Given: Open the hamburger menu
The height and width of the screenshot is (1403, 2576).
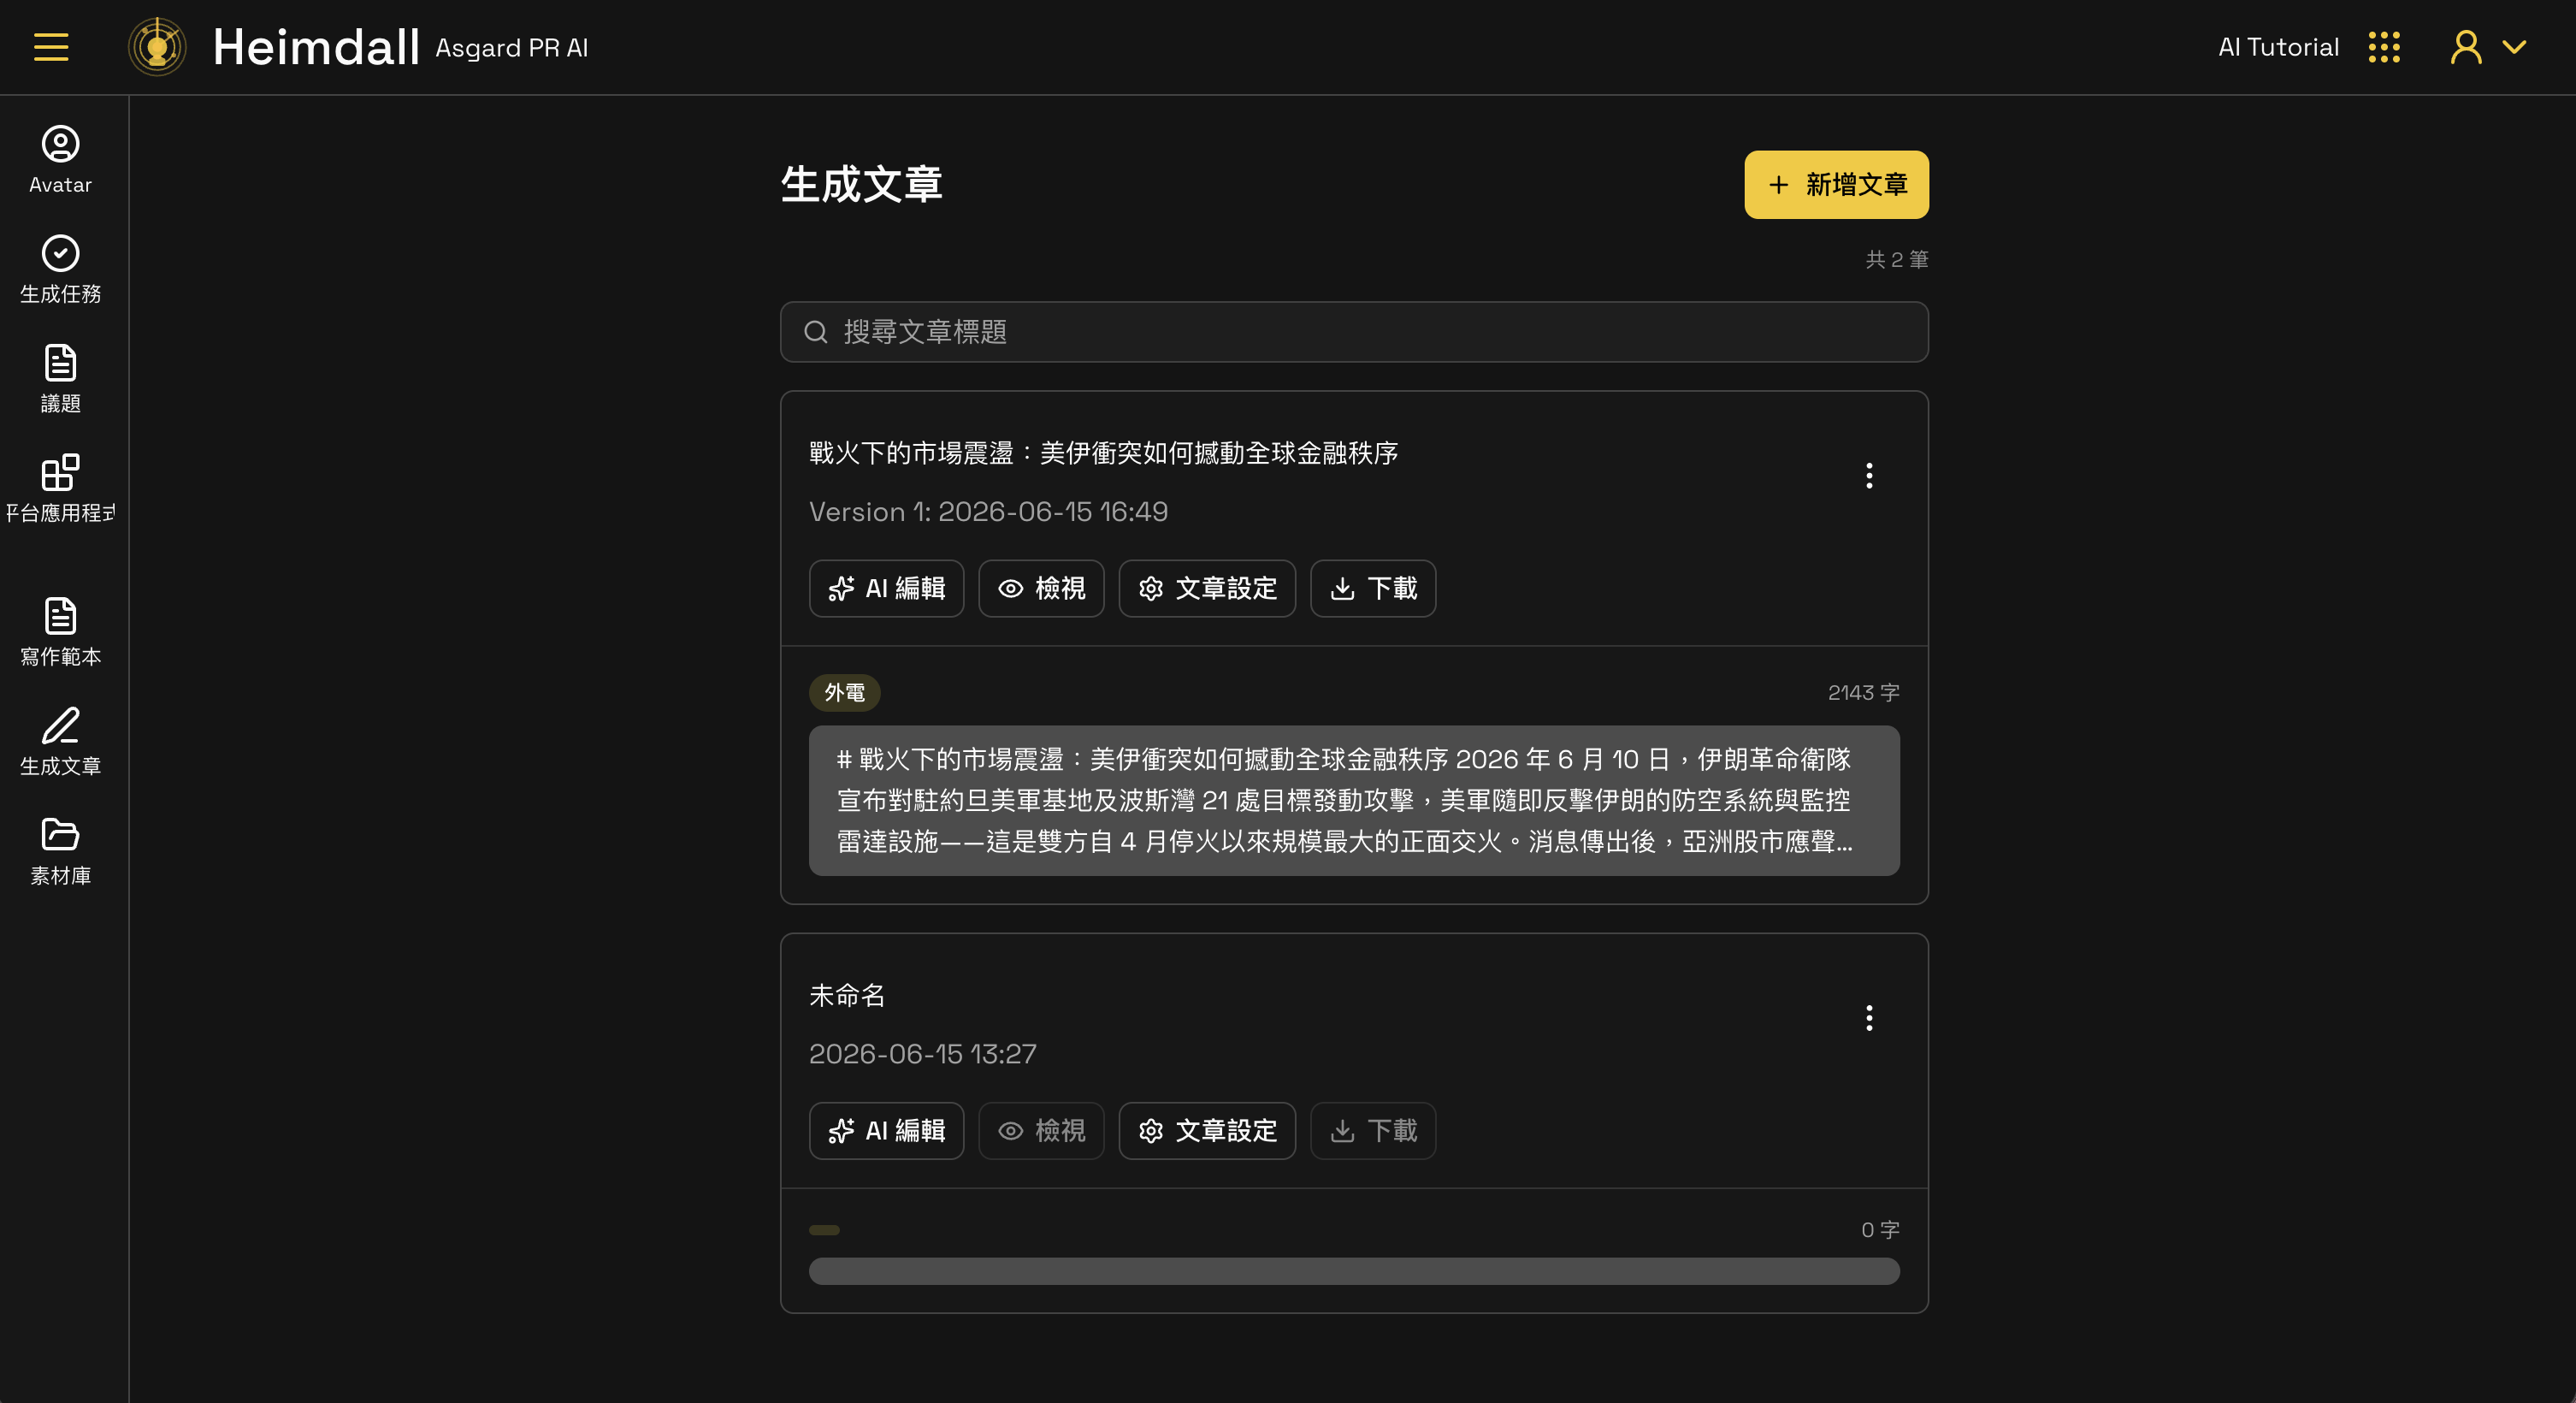Looking at the screenshot, I should [x=51, y=47].
